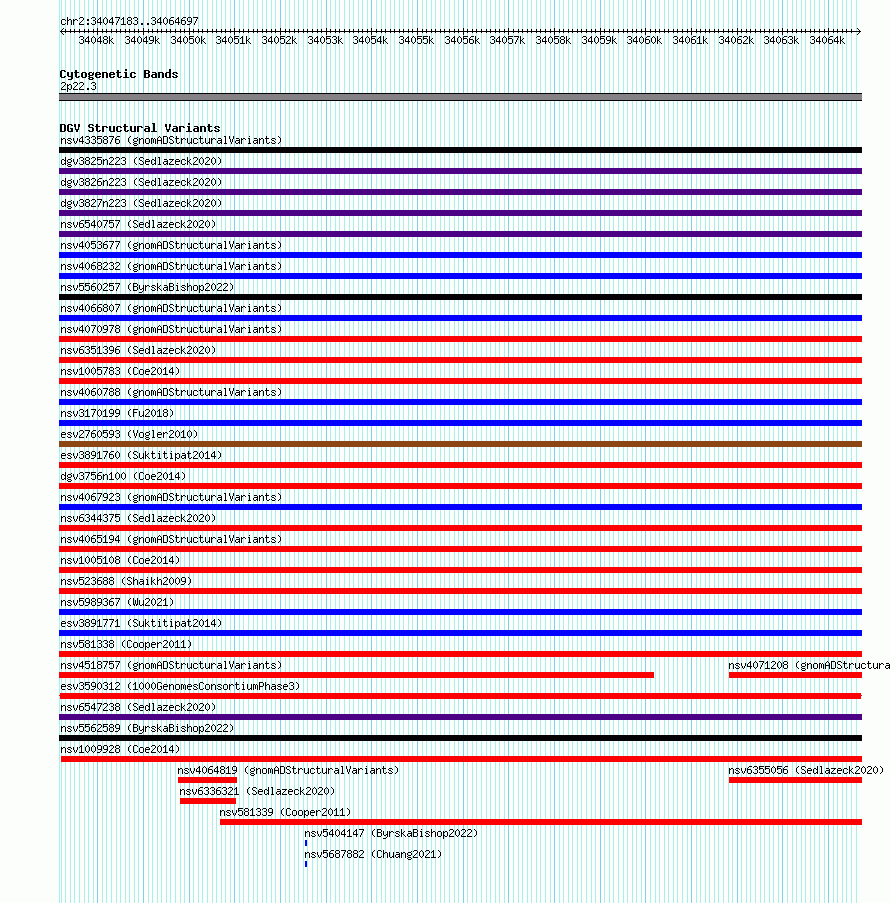Click the 34063k ruler label

coord(782,40)
